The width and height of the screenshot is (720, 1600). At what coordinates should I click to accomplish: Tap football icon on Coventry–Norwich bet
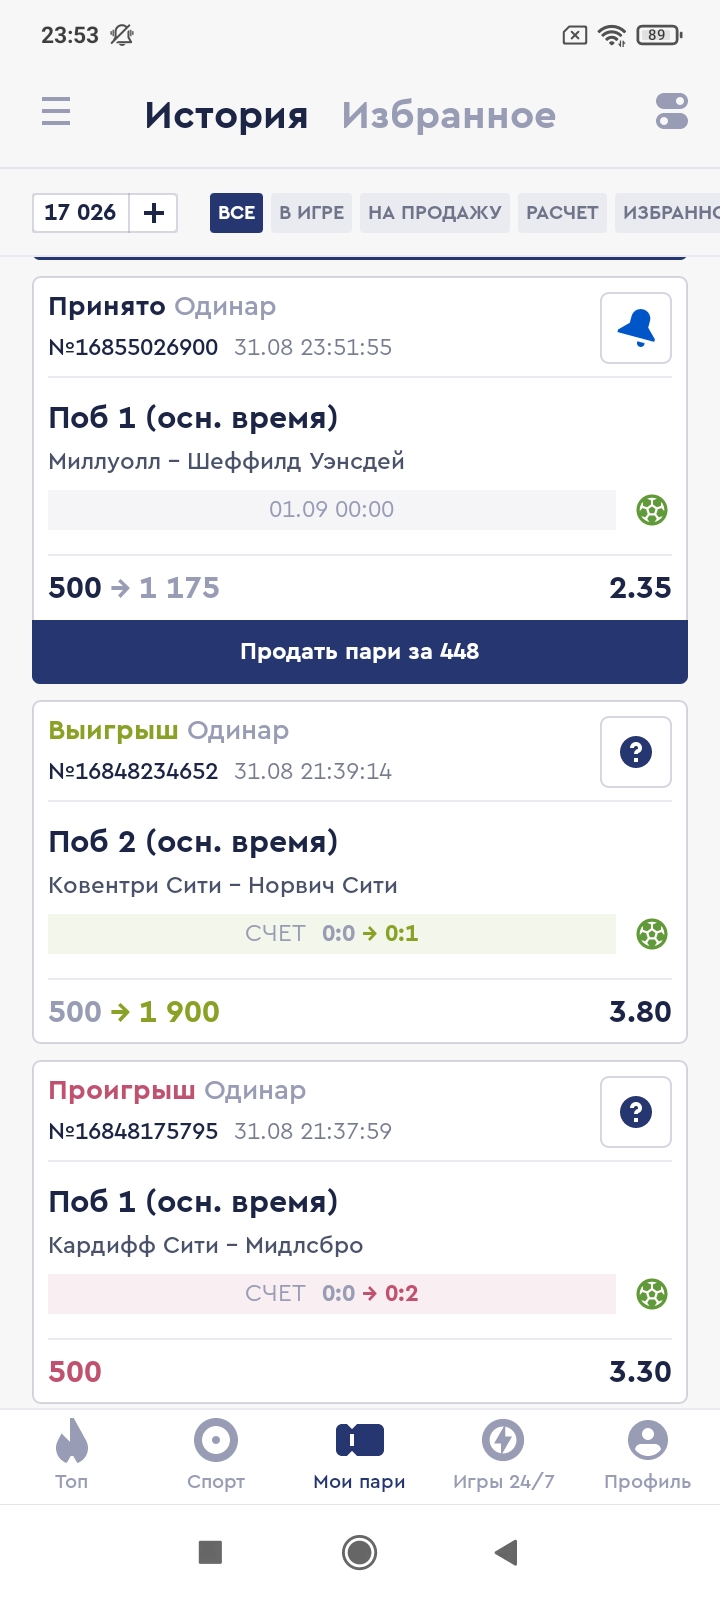[x=652, y=934]
